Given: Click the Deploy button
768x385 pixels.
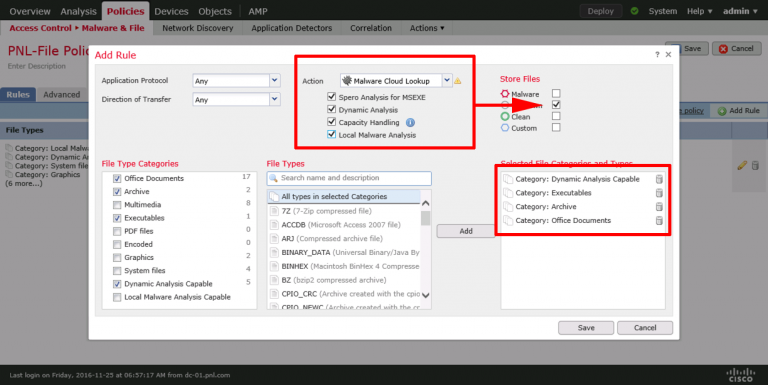Looking at the screenshot, I should point(600,11).
